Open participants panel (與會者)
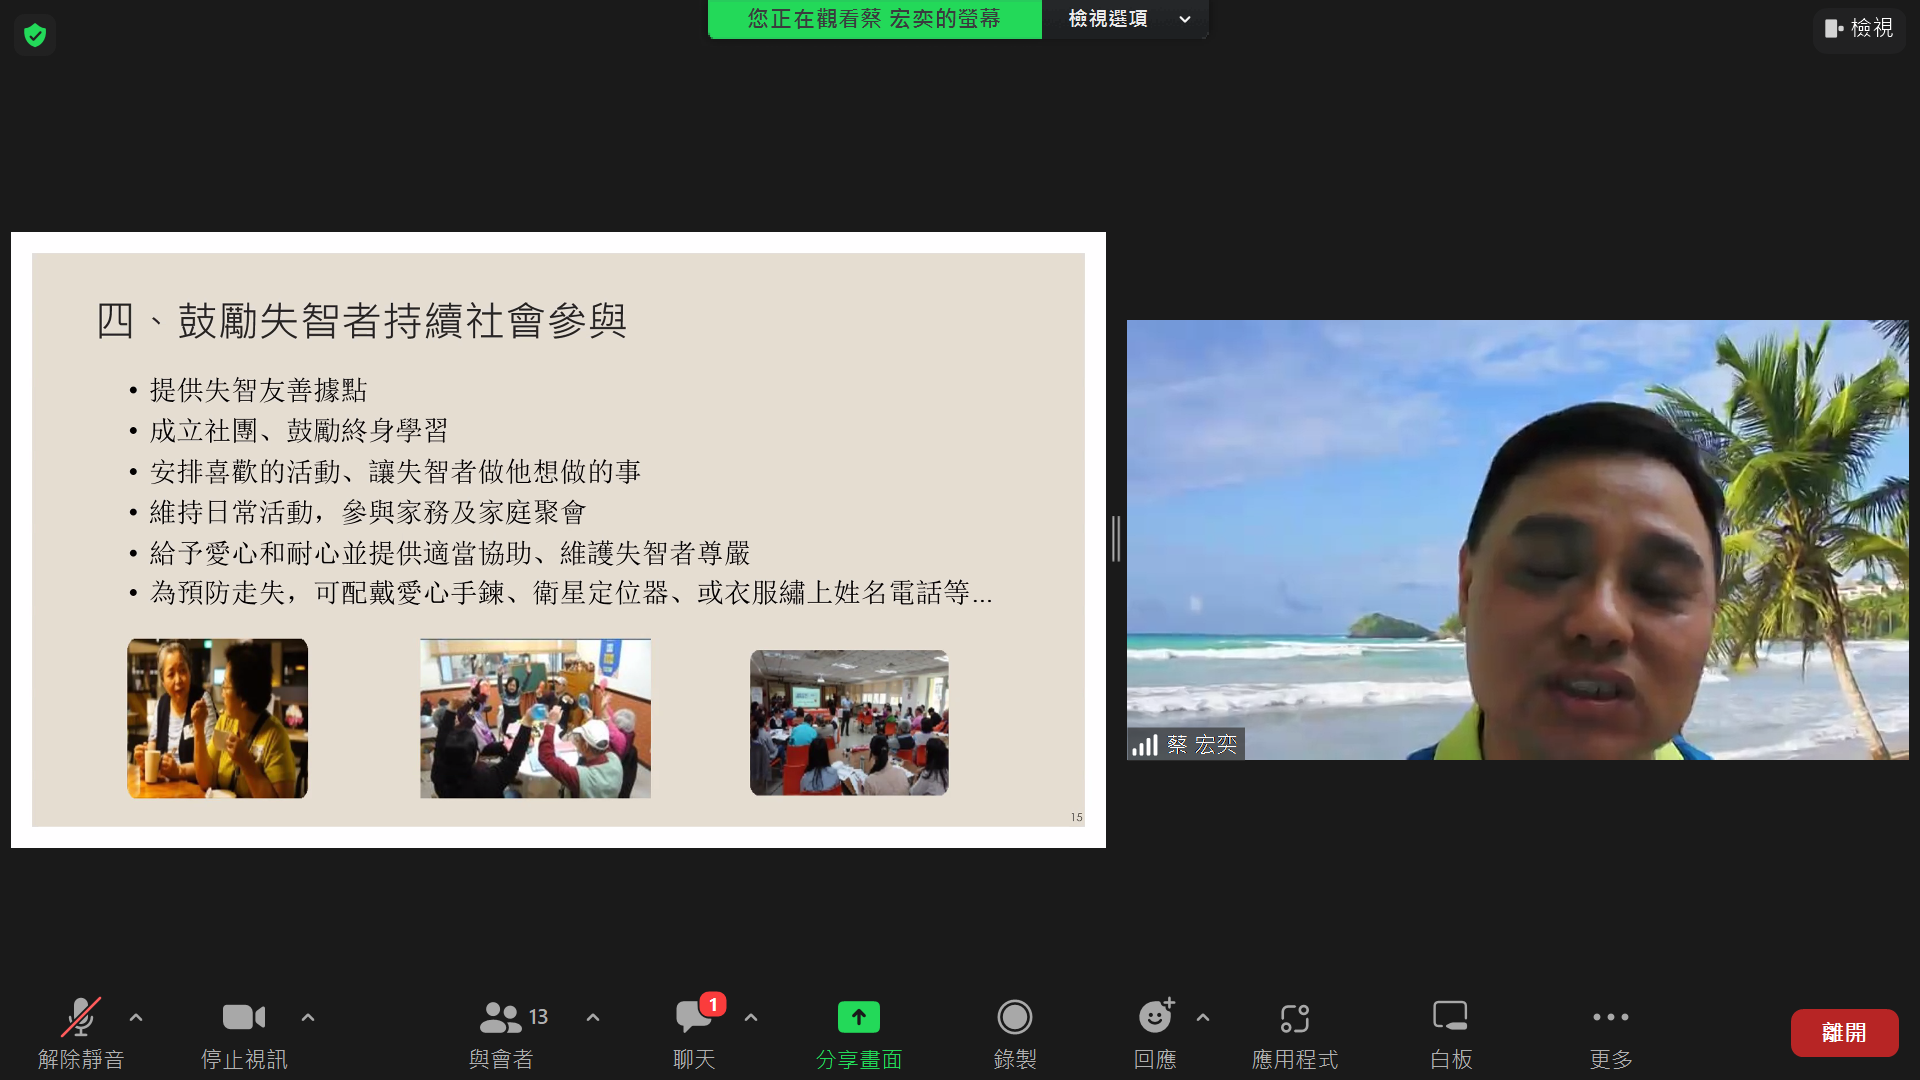The height and width of the screenshot is (1080, 1920). (500, 1017)
